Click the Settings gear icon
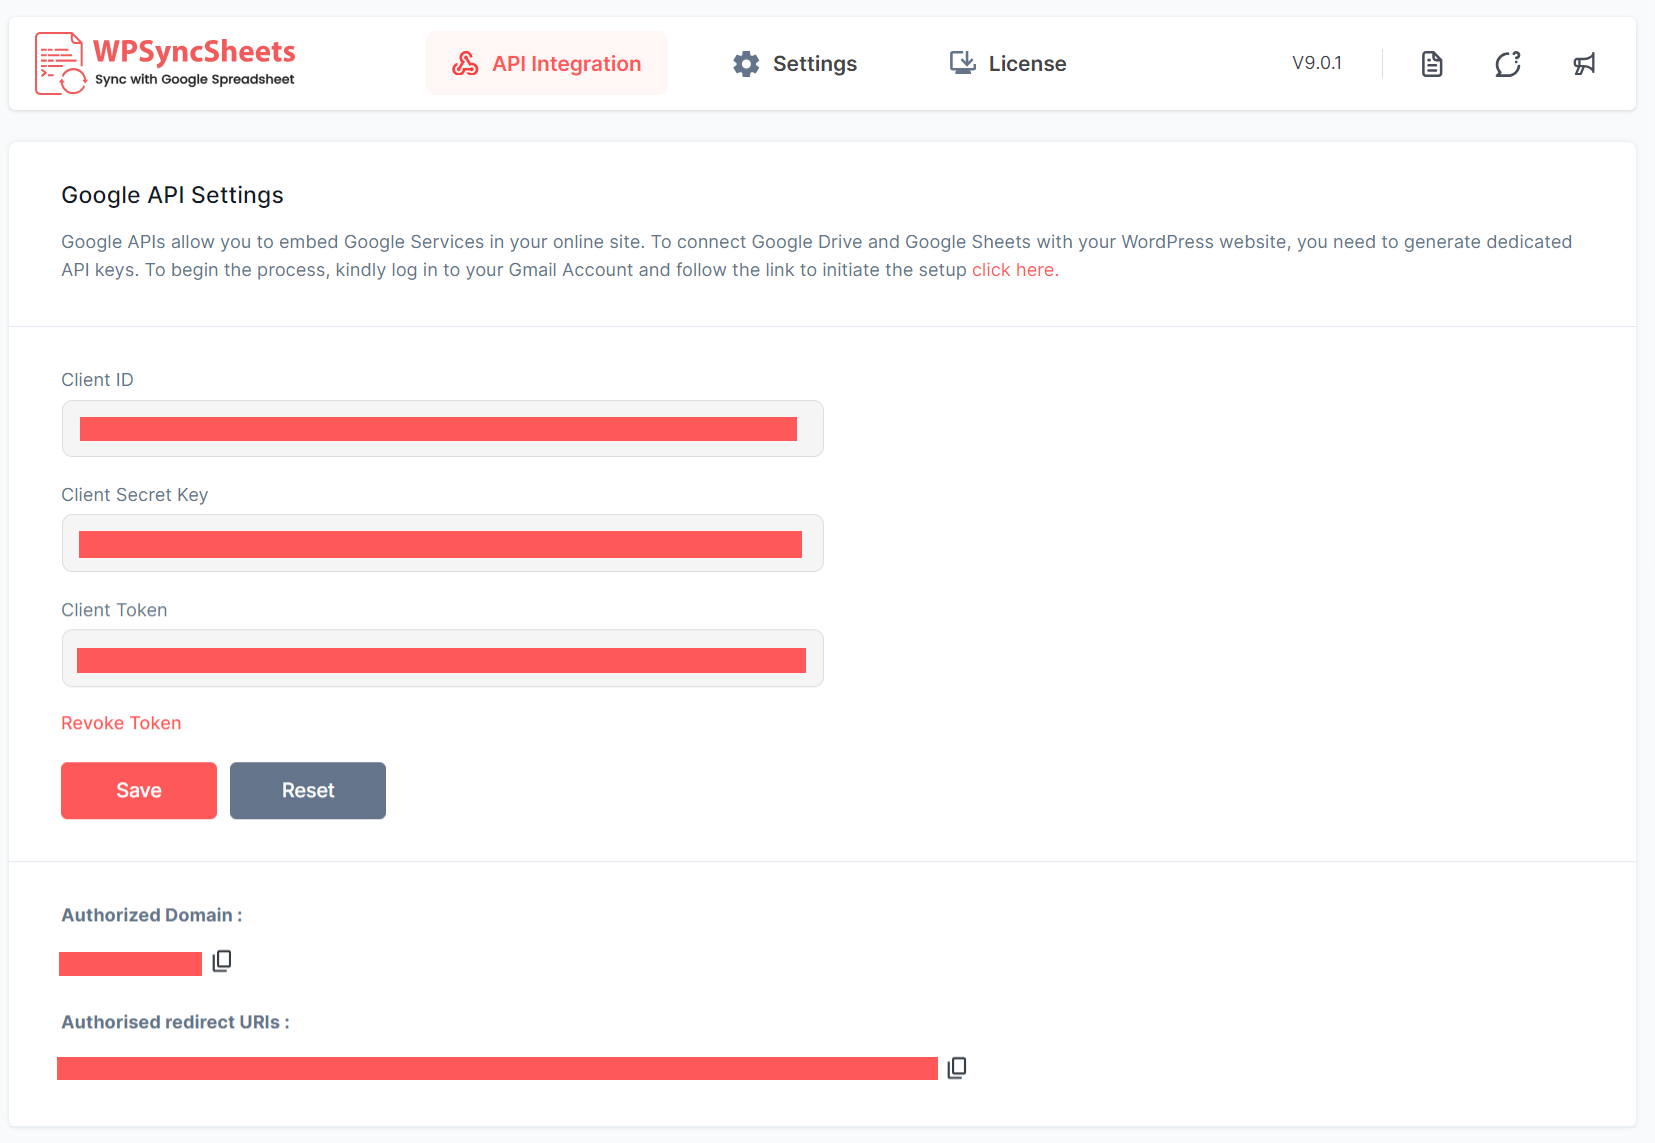 [x=746, y=64]
